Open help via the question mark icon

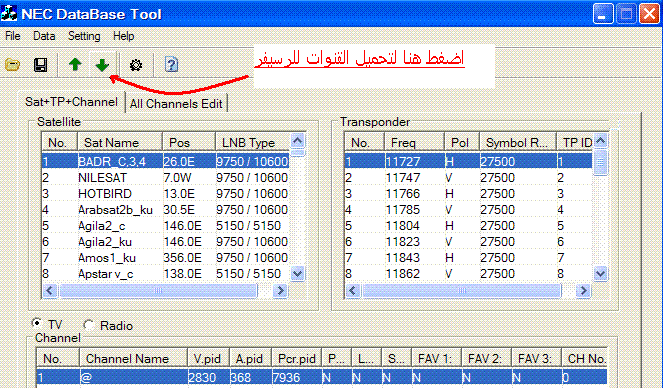tap(171, 65)
